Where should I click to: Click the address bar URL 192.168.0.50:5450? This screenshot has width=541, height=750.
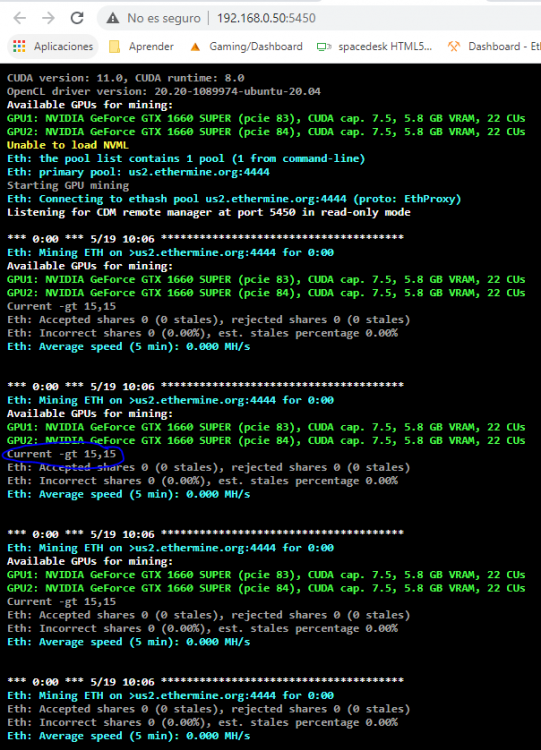coord(266,18)
